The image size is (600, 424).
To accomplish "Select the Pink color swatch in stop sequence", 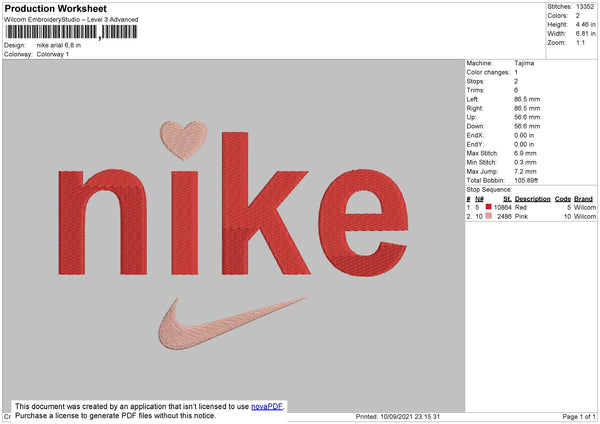I will pyautogui.click(x=488, y=216).
